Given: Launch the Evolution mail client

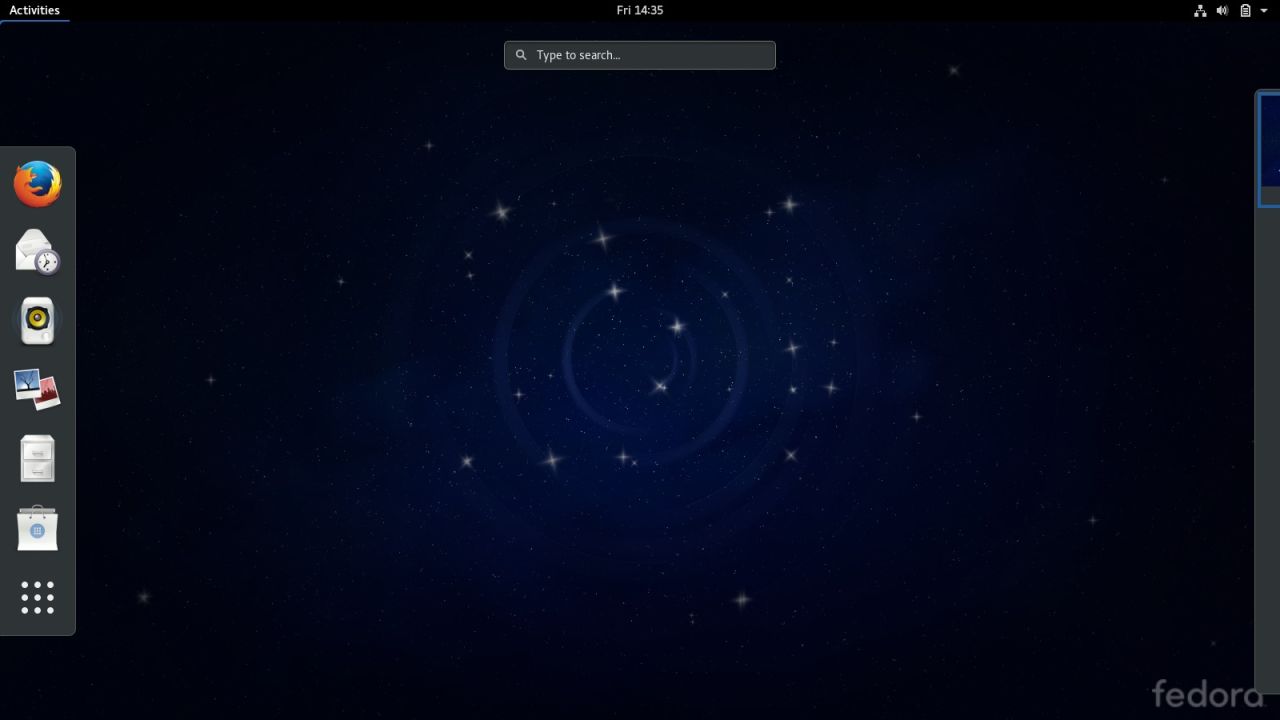Looking at the screenshot, I should coord(37,251).
